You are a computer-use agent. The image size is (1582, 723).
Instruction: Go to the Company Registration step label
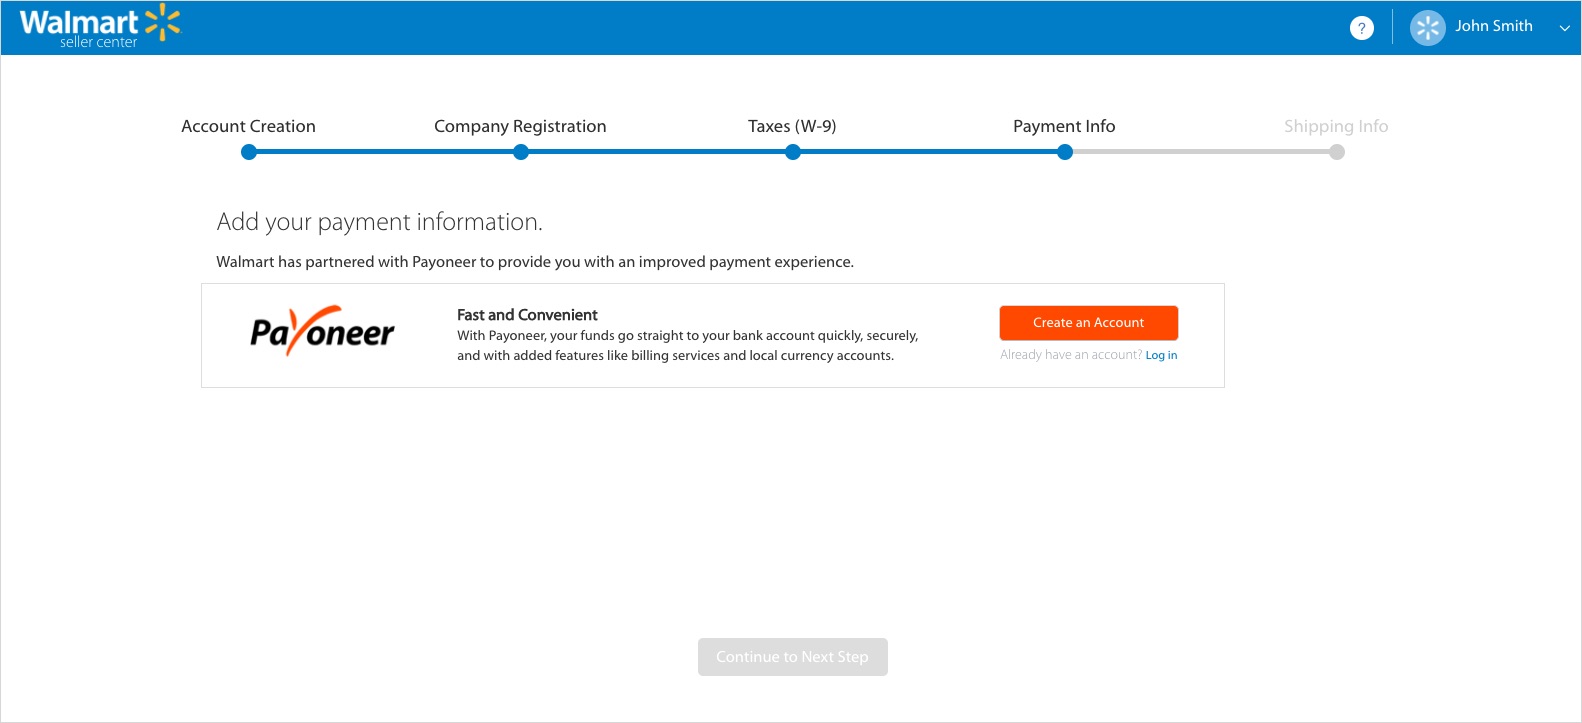tap(520, 126)
